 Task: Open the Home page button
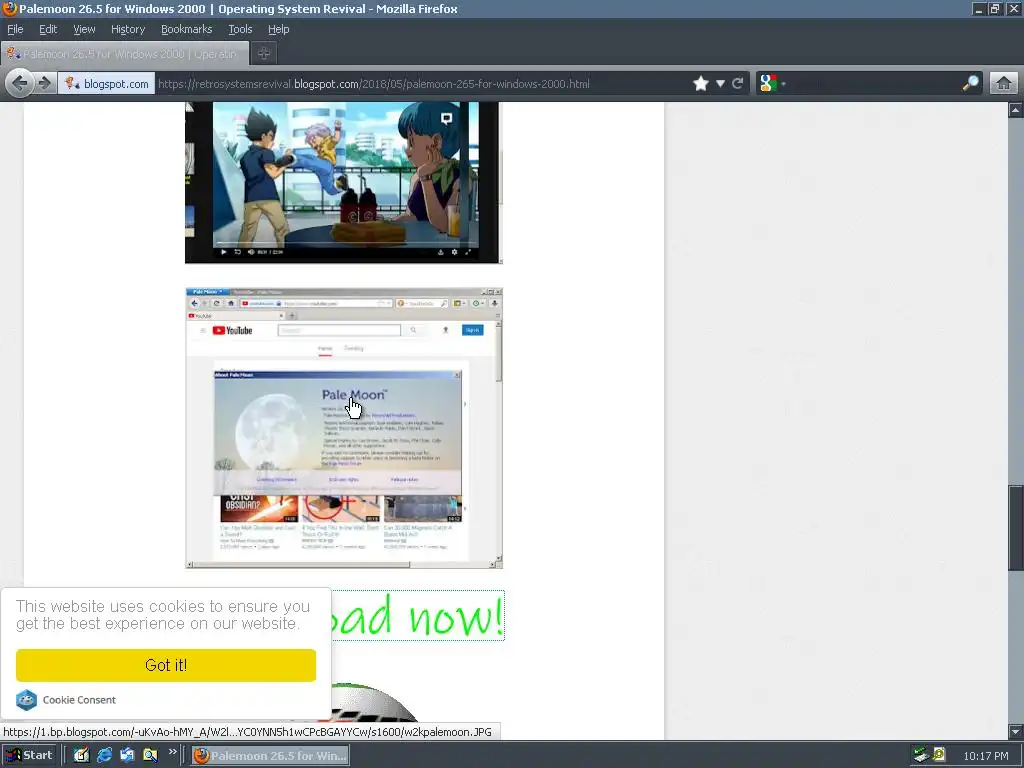pyautogui.click(x=1004, y=84)
